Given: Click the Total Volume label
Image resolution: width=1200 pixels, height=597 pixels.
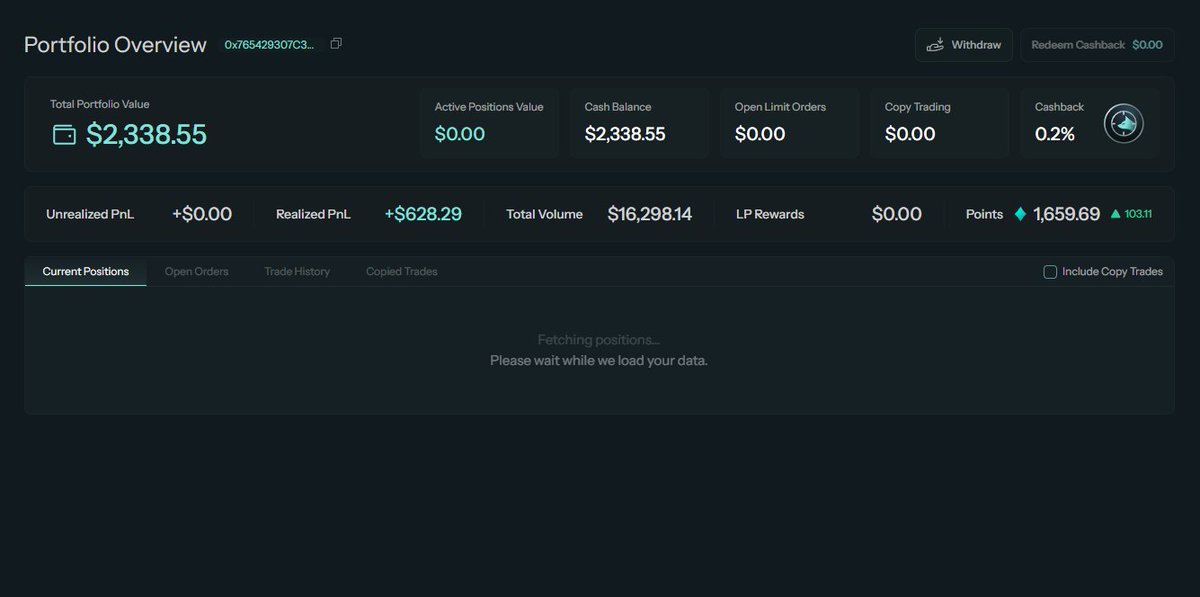Looking at the screenshot, I should pos(544,214).
